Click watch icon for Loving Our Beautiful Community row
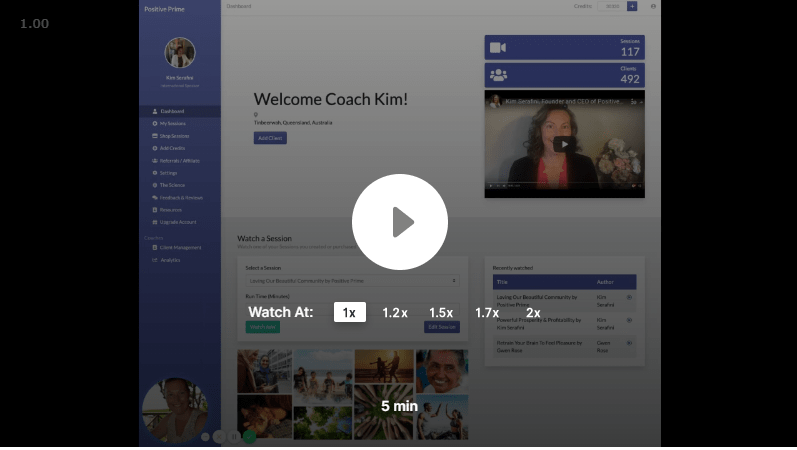 (x=629, y=297)
